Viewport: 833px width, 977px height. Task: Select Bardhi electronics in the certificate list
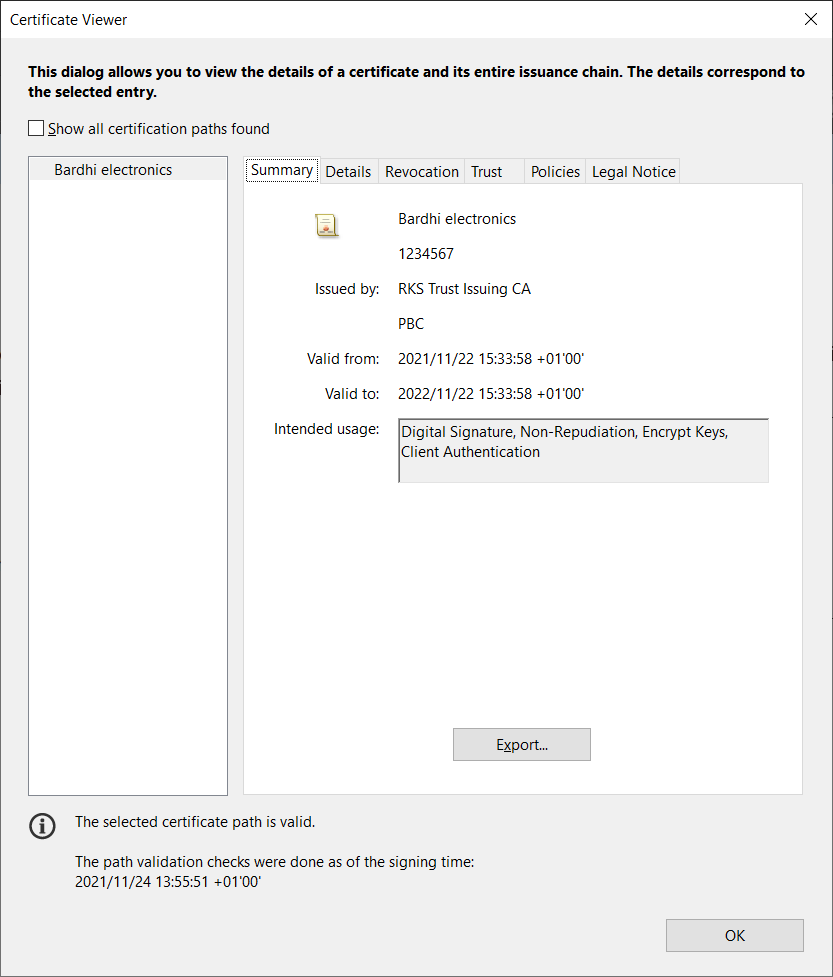click(x=128, y=169)
